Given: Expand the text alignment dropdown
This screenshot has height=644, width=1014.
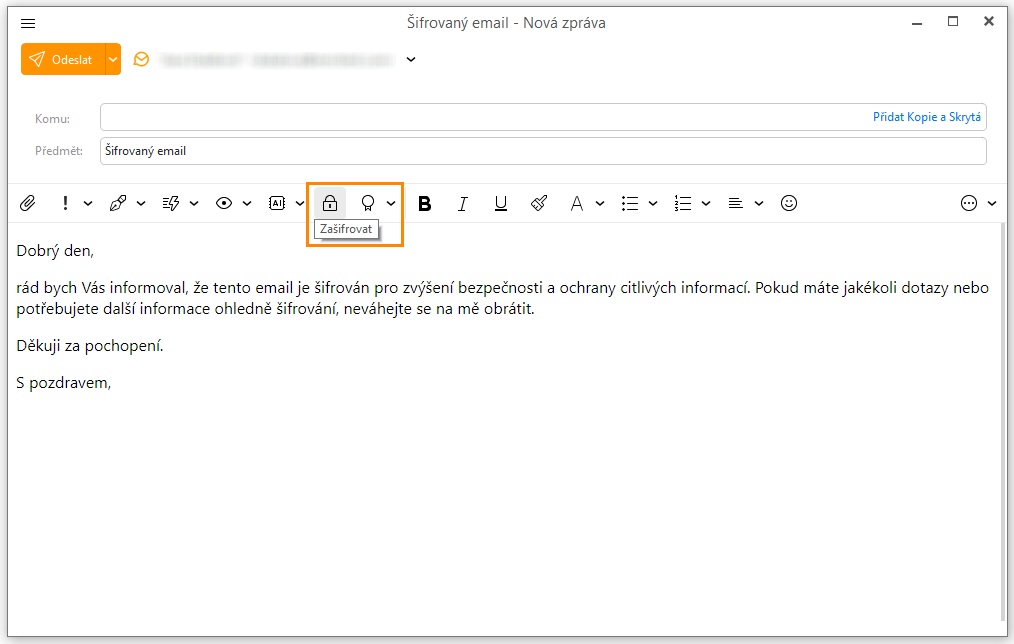Looking at the screenshot, I should 759,203.
